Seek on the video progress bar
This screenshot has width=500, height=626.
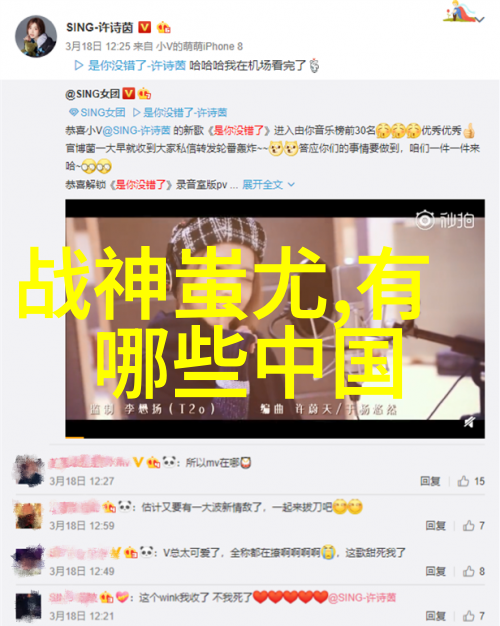click(275, 438)
